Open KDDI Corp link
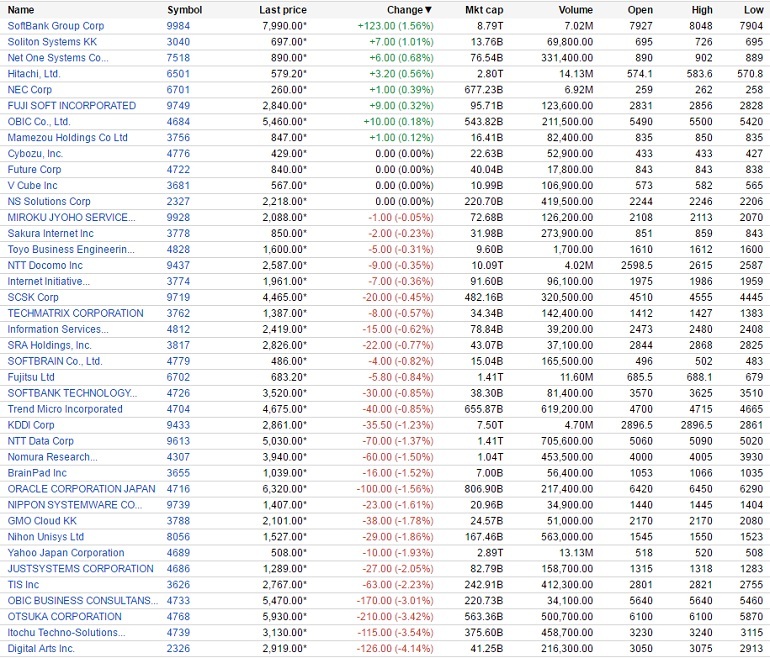Screen dimensions: 770x658 pos(31,425)
